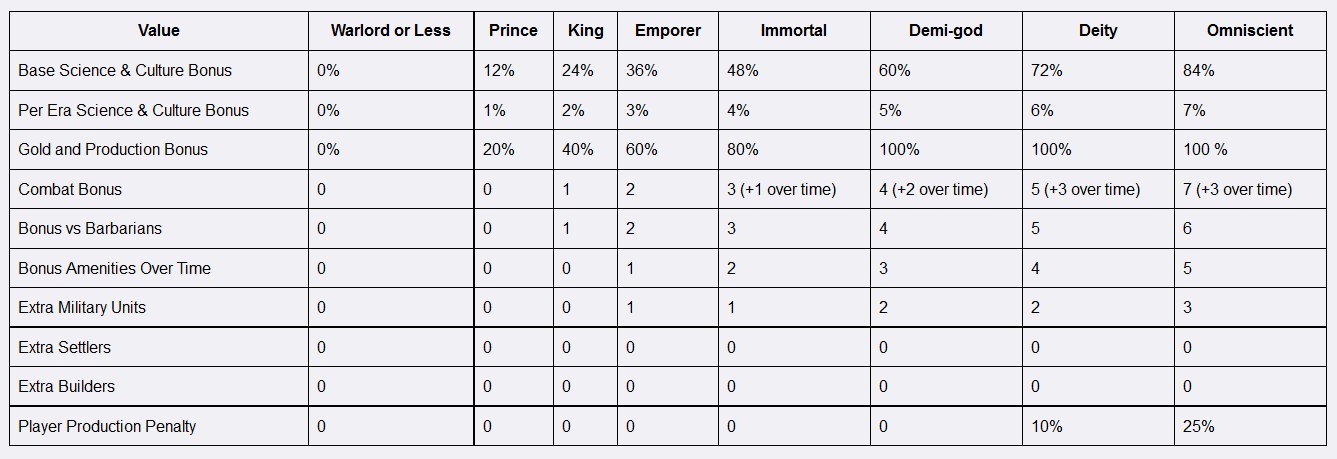This screenshot has width=1337, height=459.
Task: Select the Demi-god column header
Action: pos(945,31)
